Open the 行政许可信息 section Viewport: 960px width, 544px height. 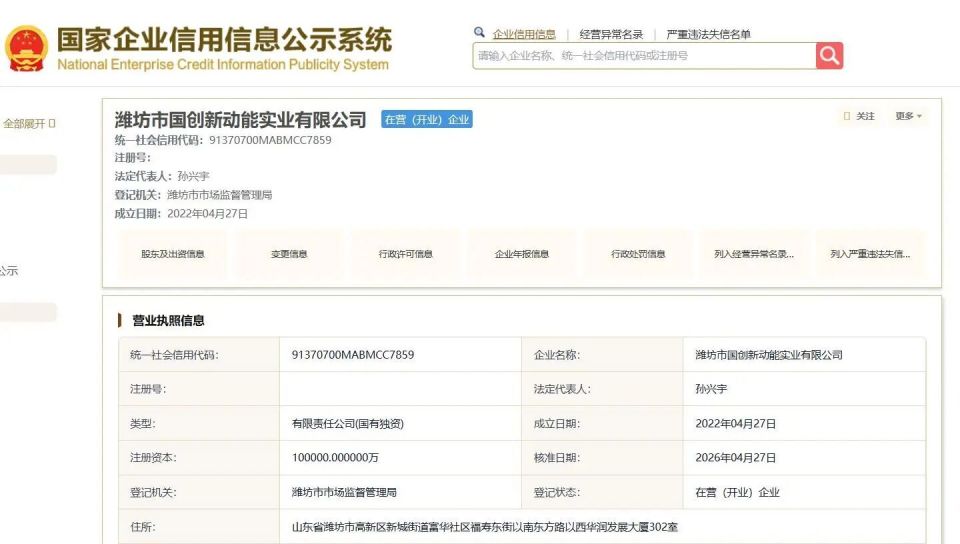point(405,254)
